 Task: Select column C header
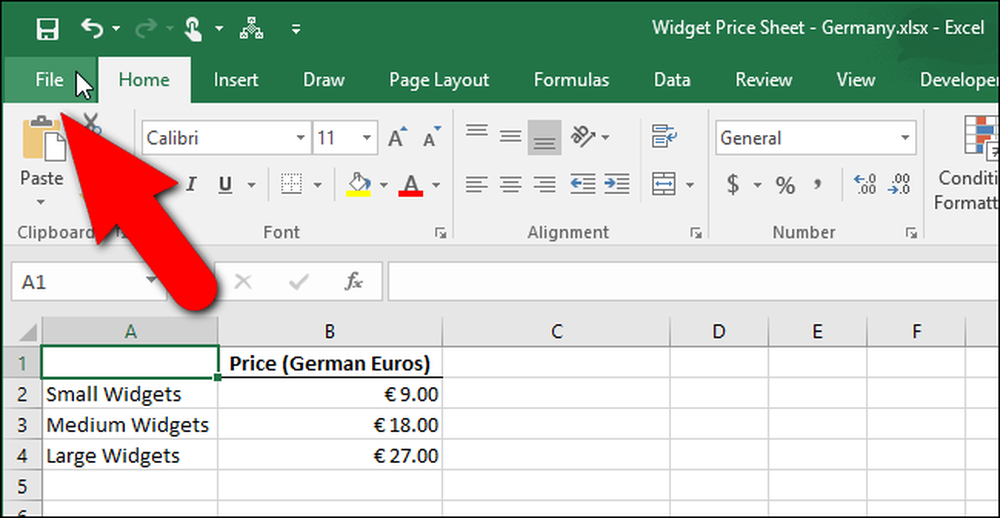tap(556, 332)
